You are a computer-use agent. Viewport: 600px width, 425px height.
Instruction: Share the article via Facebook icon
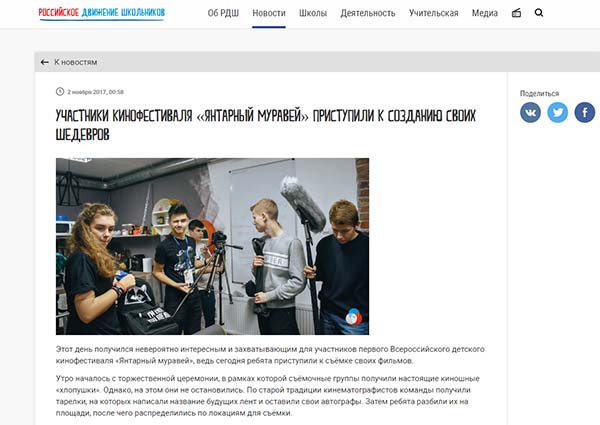tap(585, 112)
